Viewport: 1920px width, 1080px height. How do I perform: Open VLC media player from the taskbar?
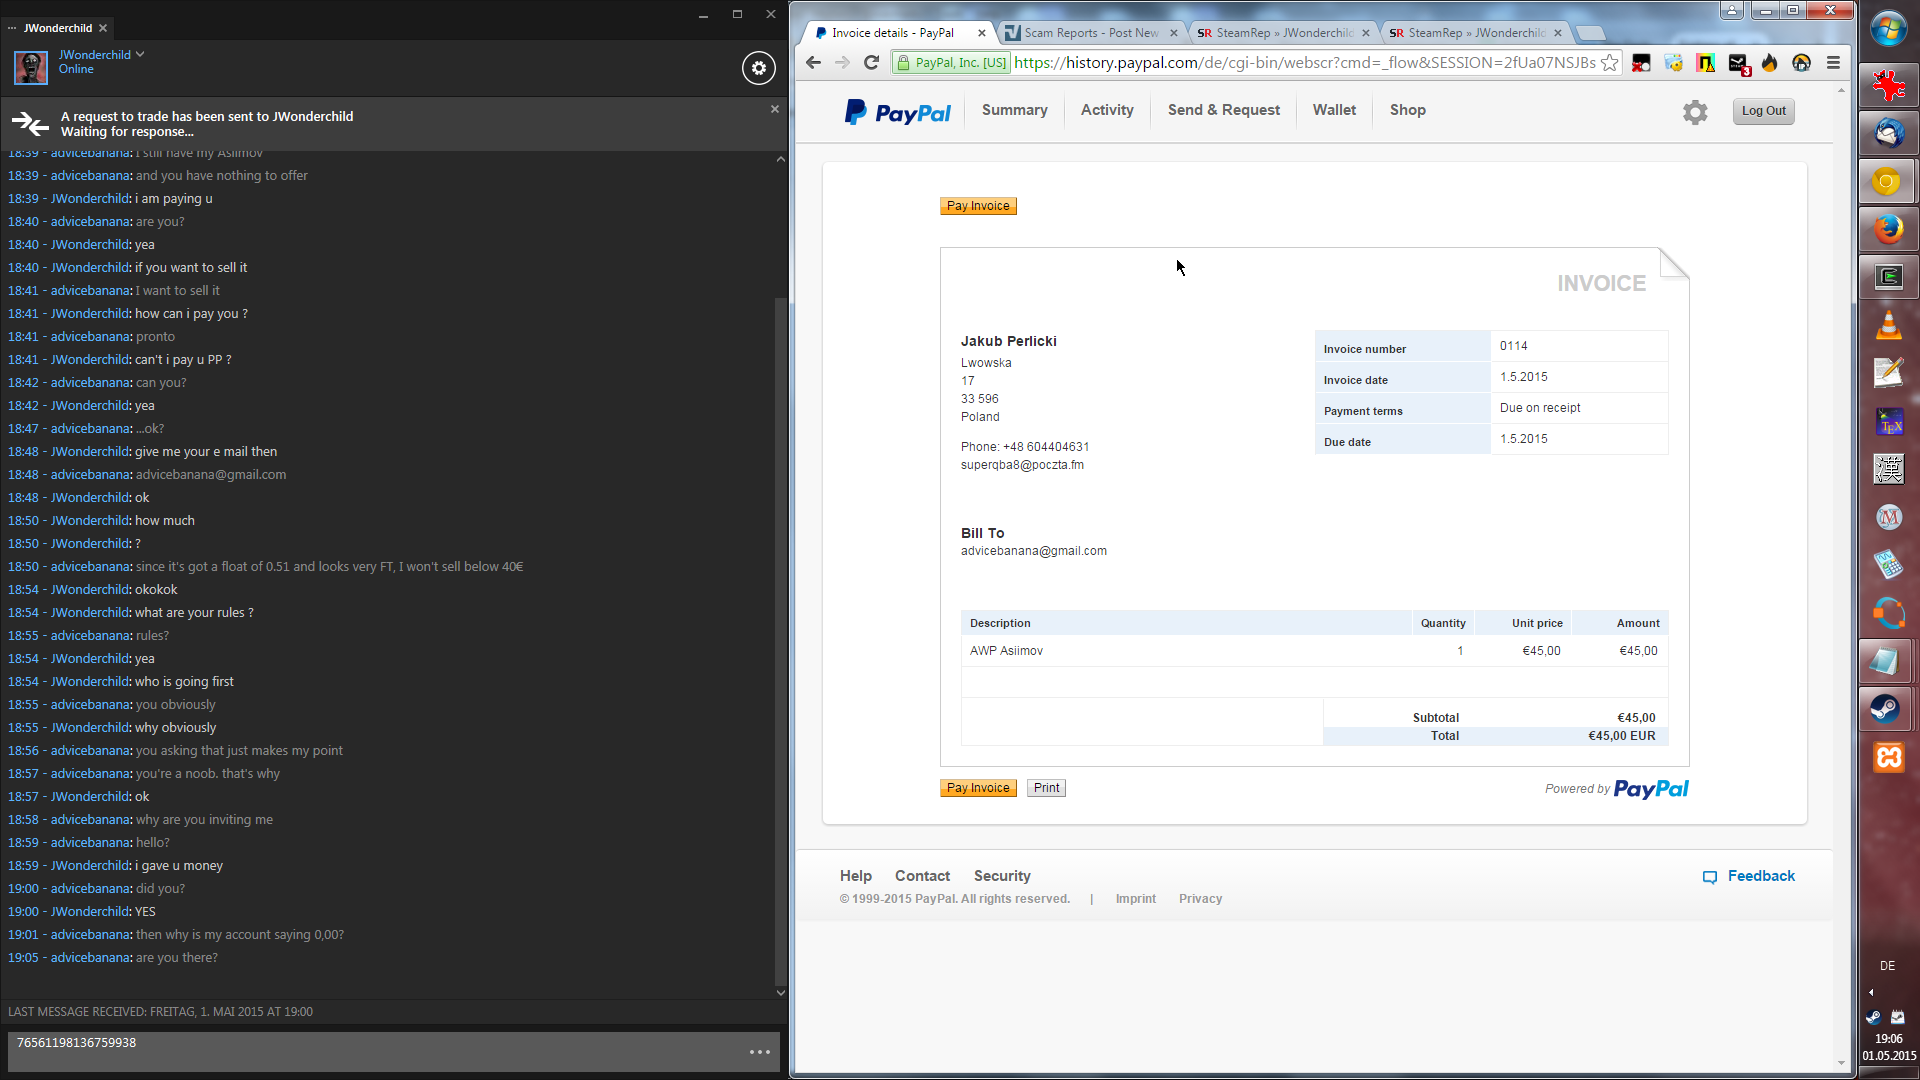[x=1888, y=326]
